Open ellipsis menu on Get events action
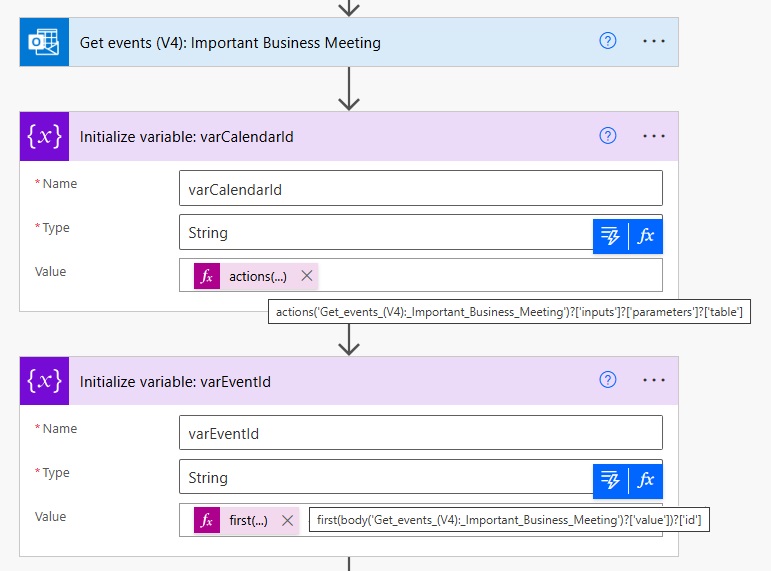This screenshot has height=571, width=771. click(653, 41)
